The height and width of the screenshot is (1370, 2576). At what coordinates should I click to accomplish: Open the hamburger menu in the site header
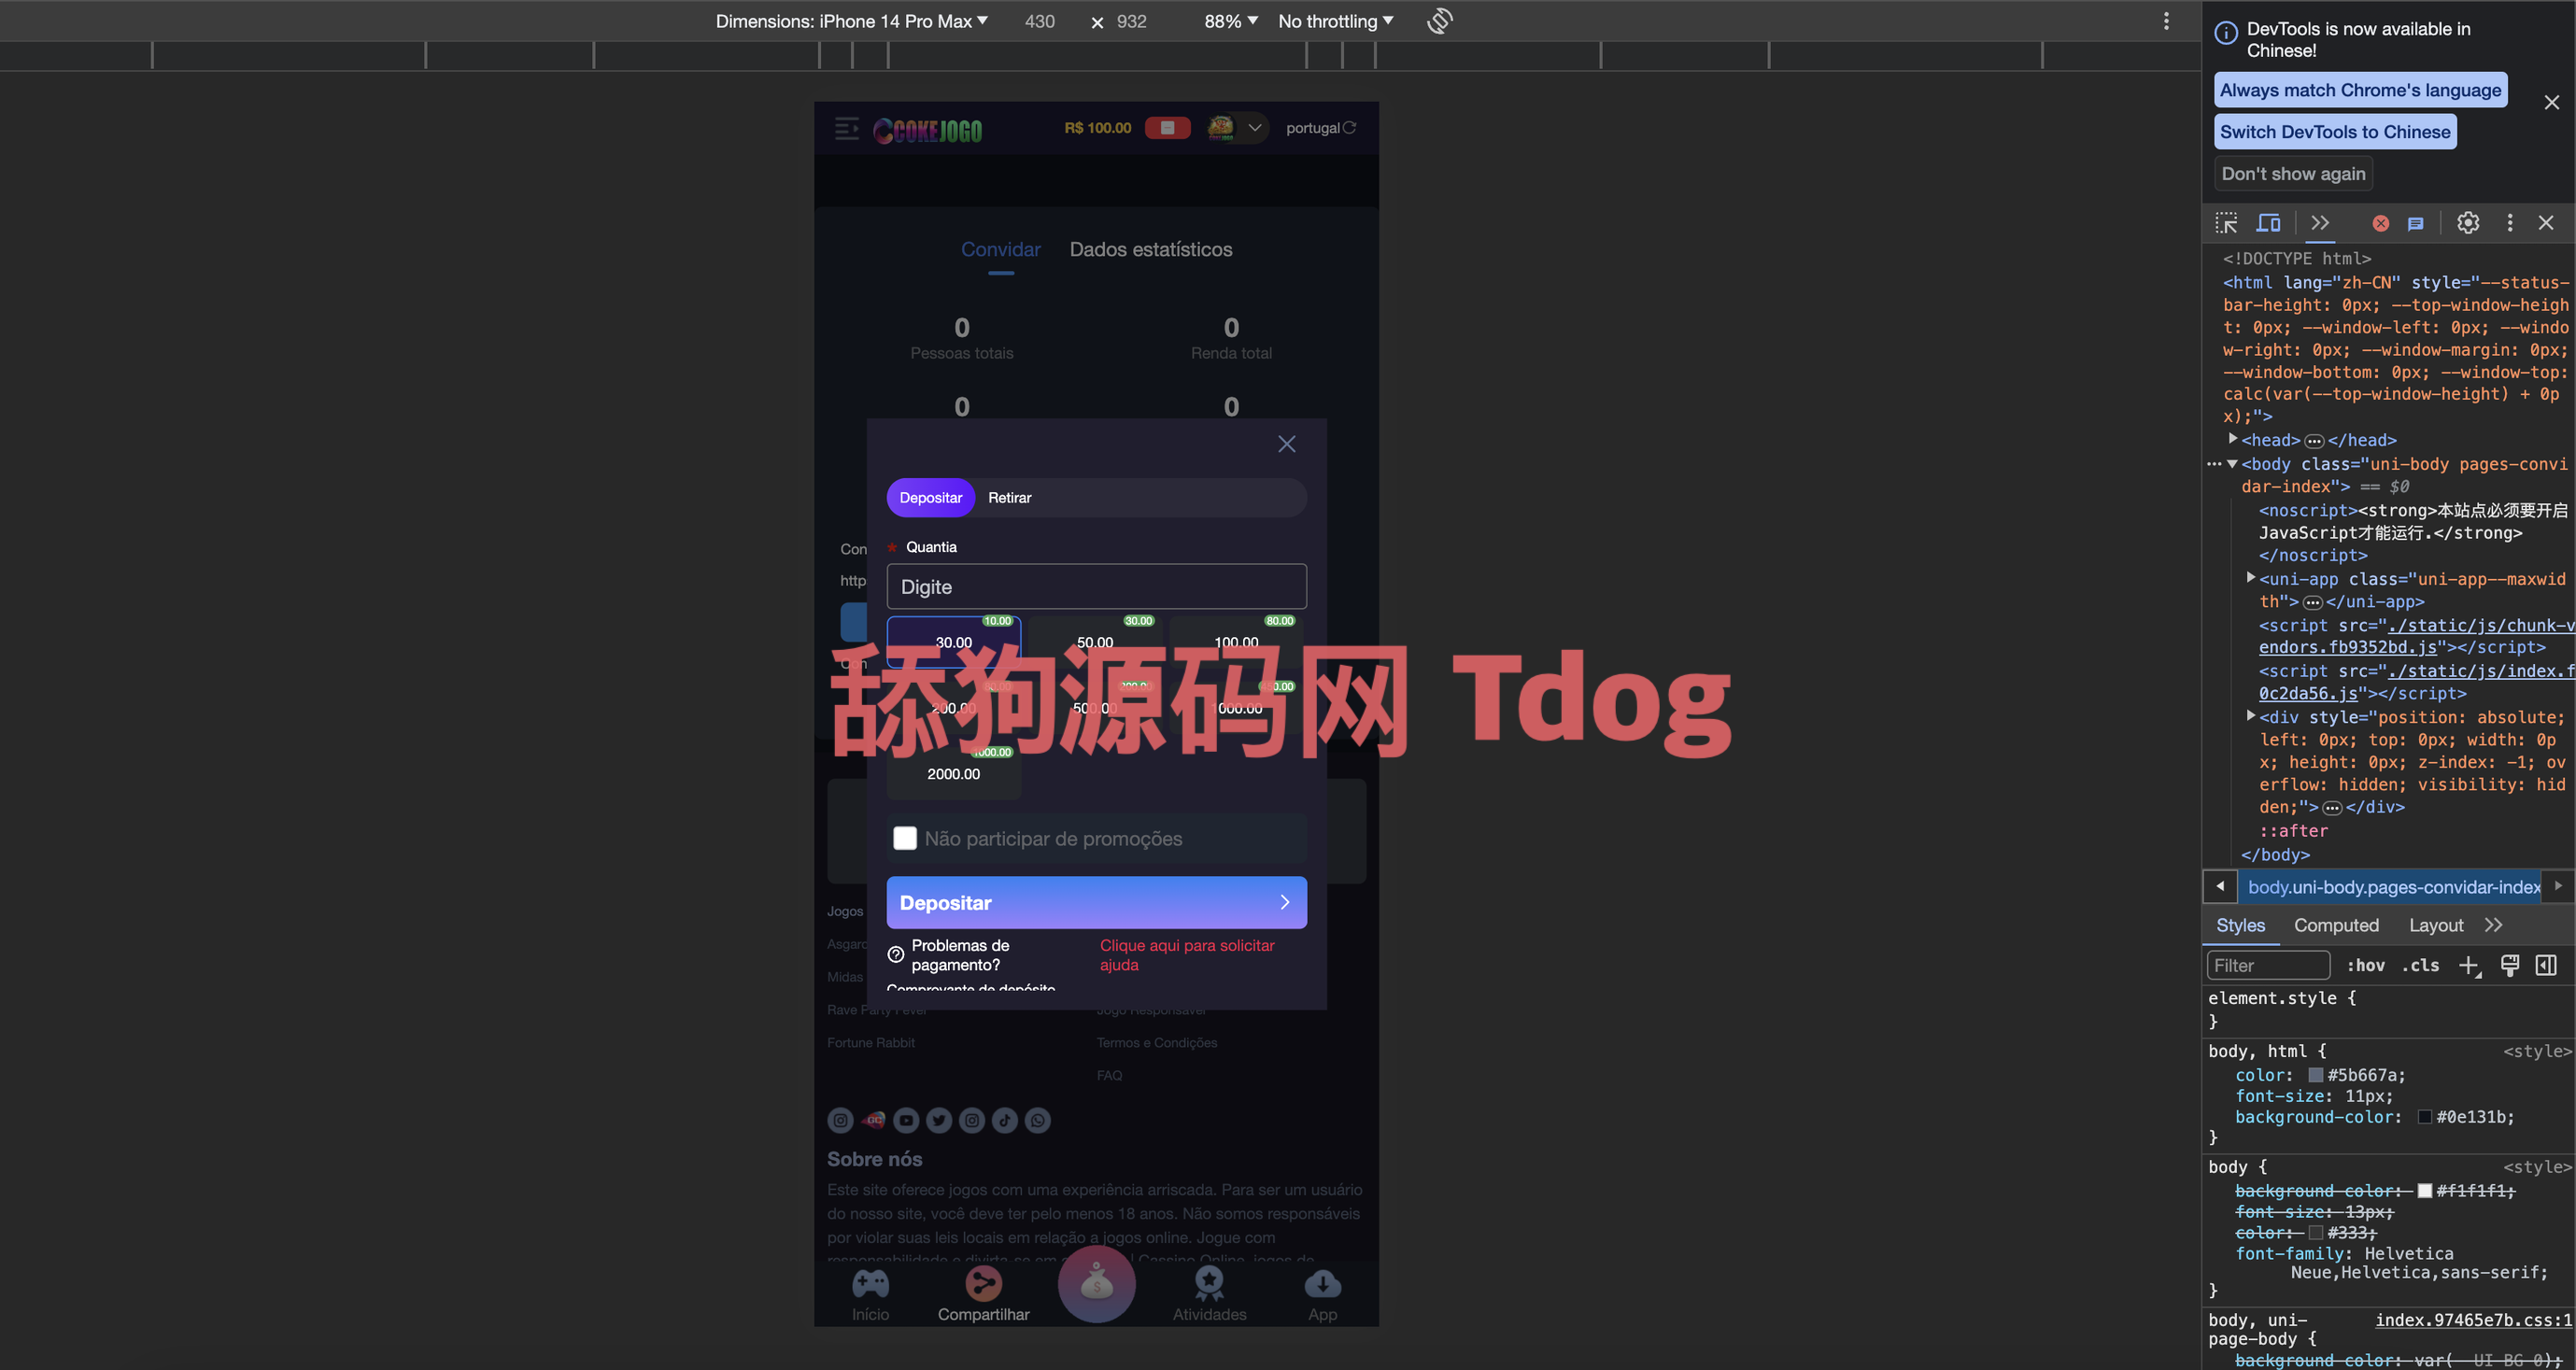pos(846,128)
